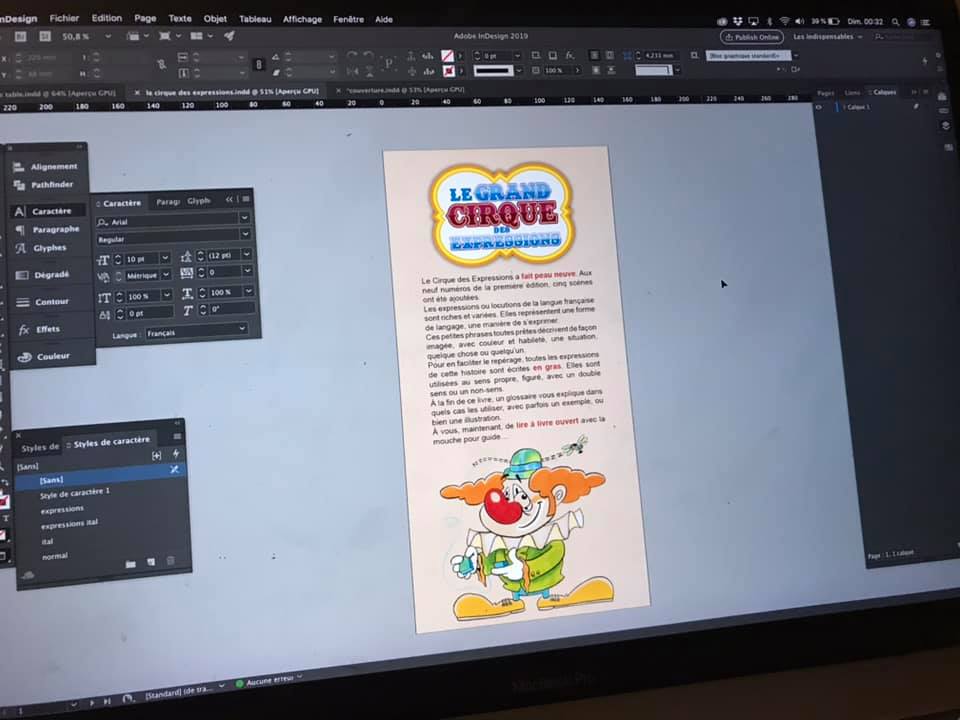This screenshot has width=960, height=720.
Task: Click the preflight profile icon in status bar
Action: coord(128,698)
